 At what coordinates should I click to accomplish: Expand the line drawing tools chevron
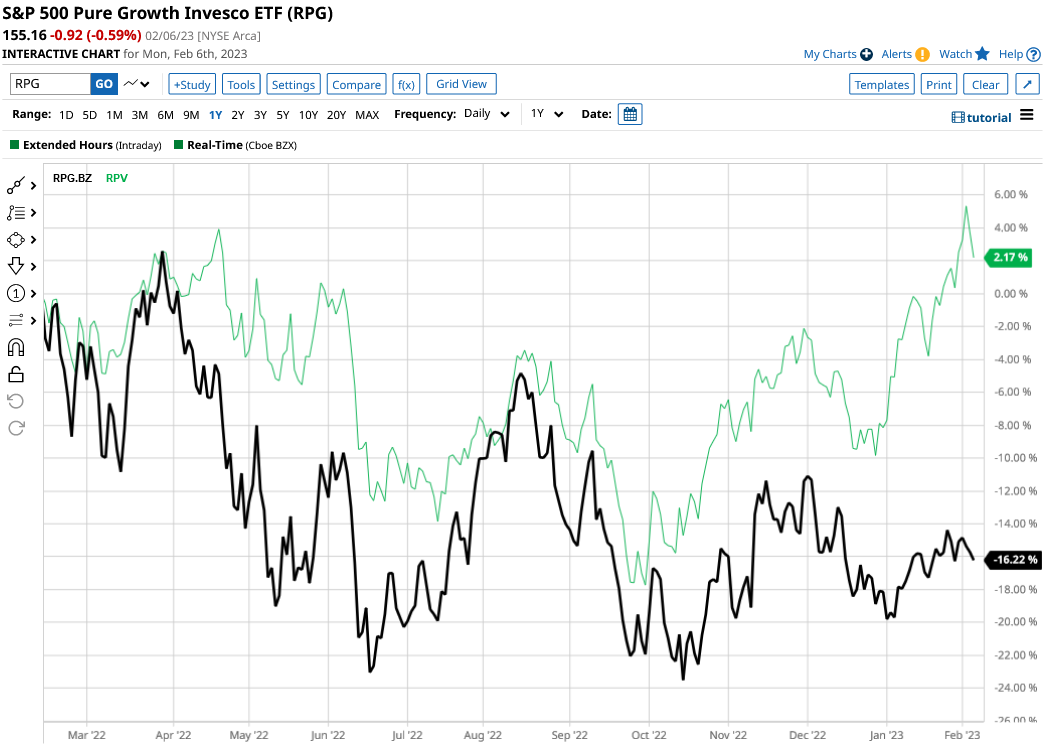(33, 186)
